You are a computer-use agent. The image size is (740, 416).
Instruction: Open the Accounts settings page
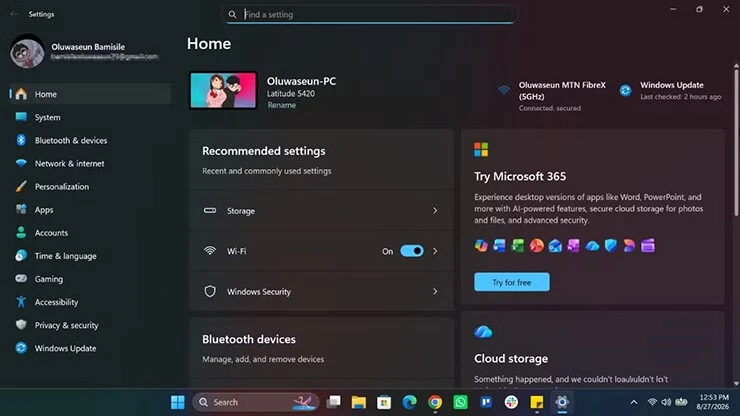click(x=90, y=233)
